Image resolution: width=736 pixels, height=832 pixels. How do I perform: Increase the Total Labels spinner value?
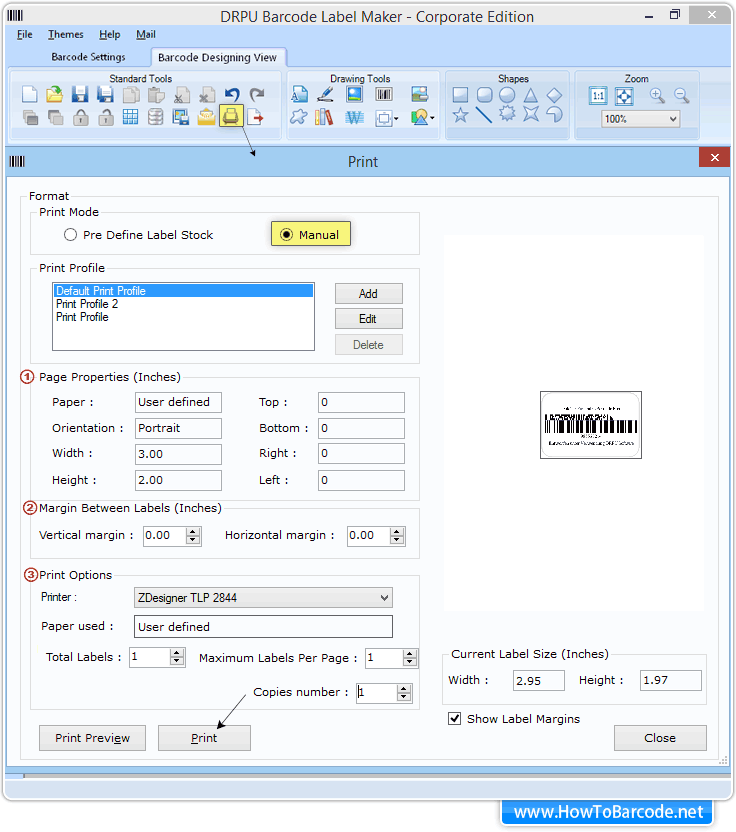tap(177, 653)
